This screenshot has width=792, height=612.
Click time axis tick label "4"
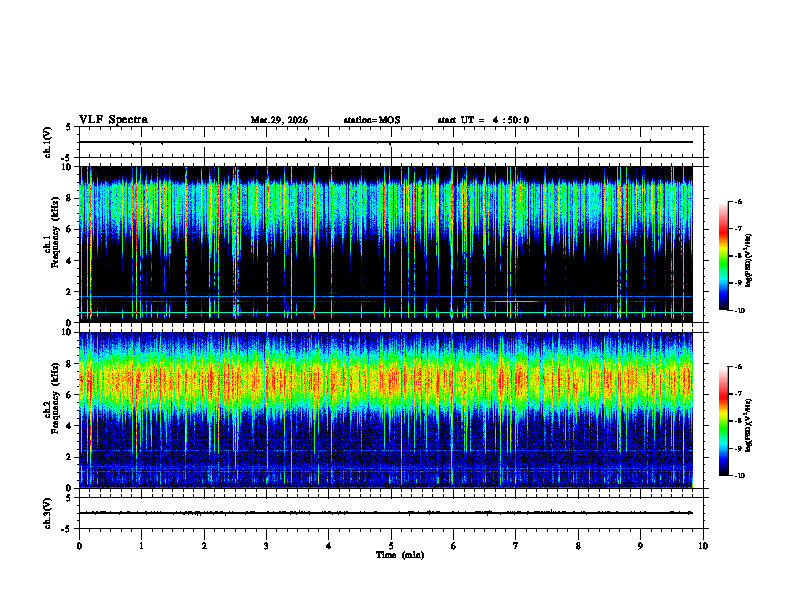(x=329, y=546)
